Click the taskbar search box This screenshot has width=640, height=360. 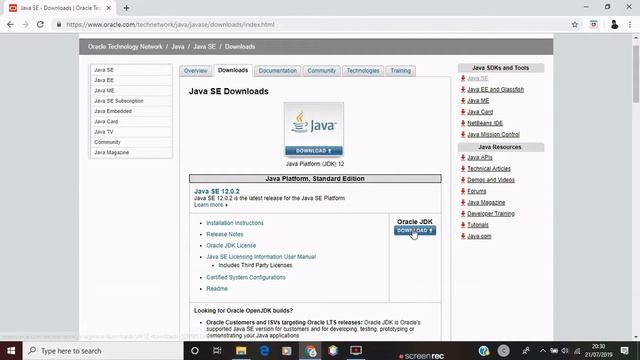tap(103, 351)
